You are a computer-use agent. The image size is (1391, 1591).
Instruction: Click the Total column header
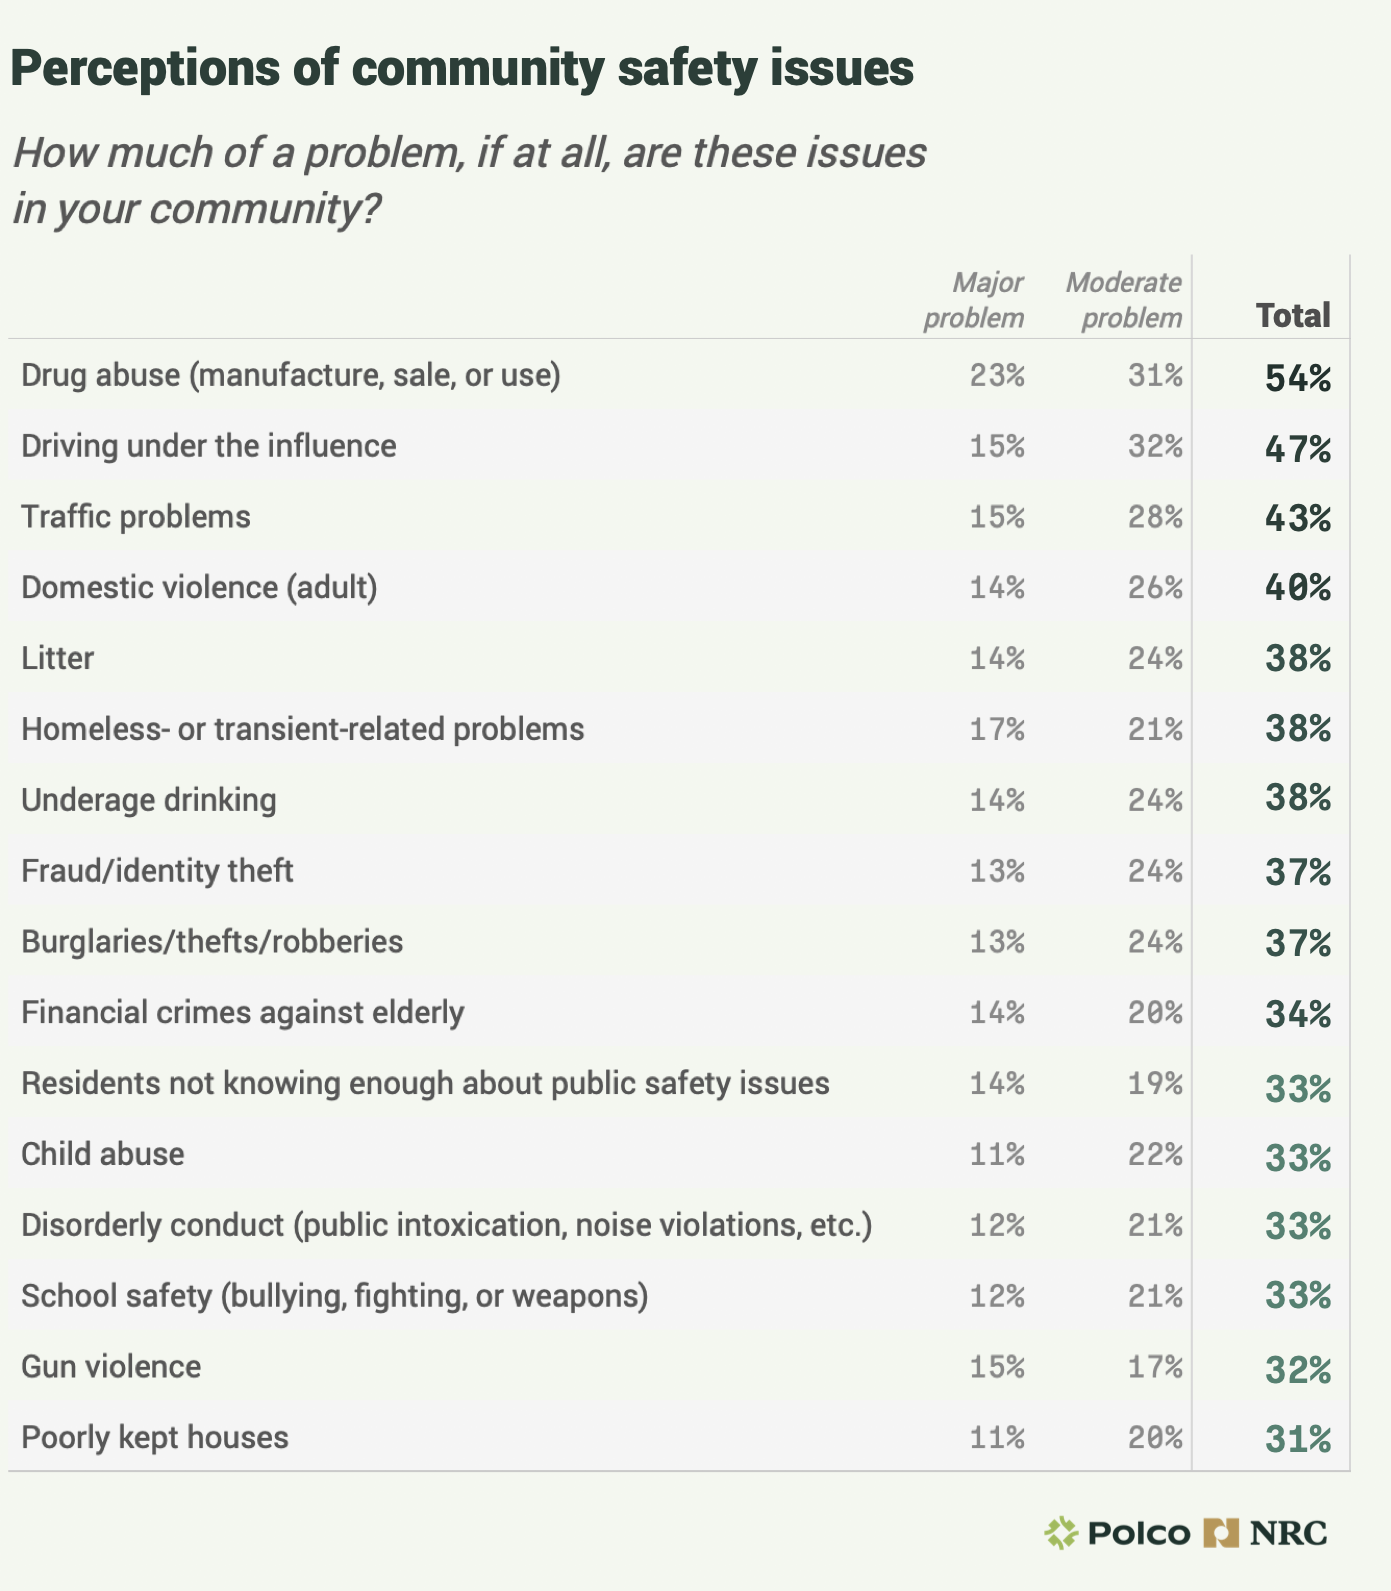click(x=1293, y=316)
